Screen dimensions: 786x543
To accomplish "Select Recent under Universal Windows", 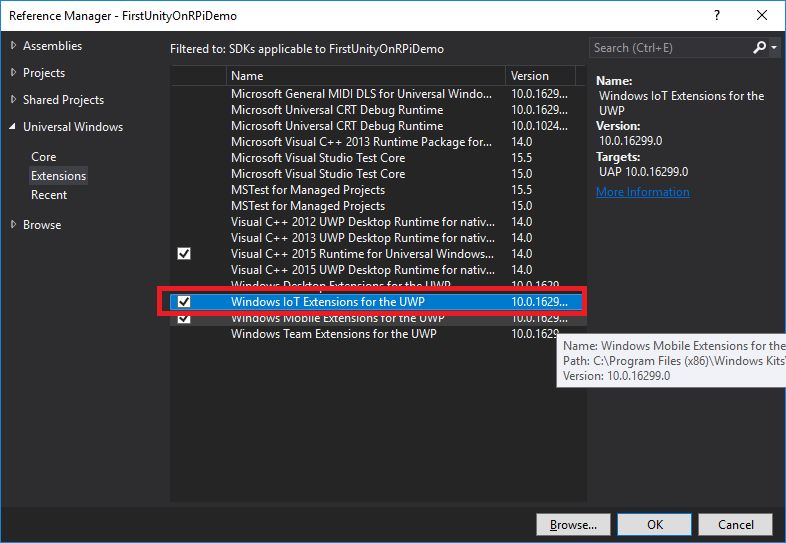I will 49,195.
